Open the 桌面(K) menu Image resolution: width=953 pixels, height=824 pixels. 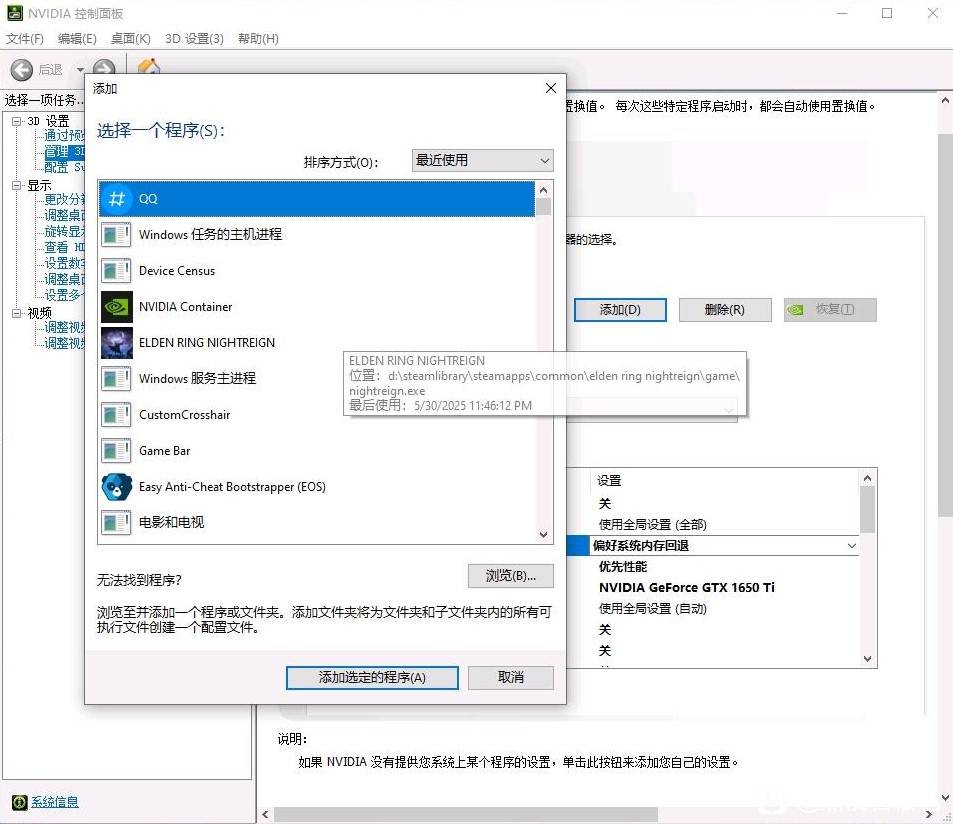click(x=131, y=39)
